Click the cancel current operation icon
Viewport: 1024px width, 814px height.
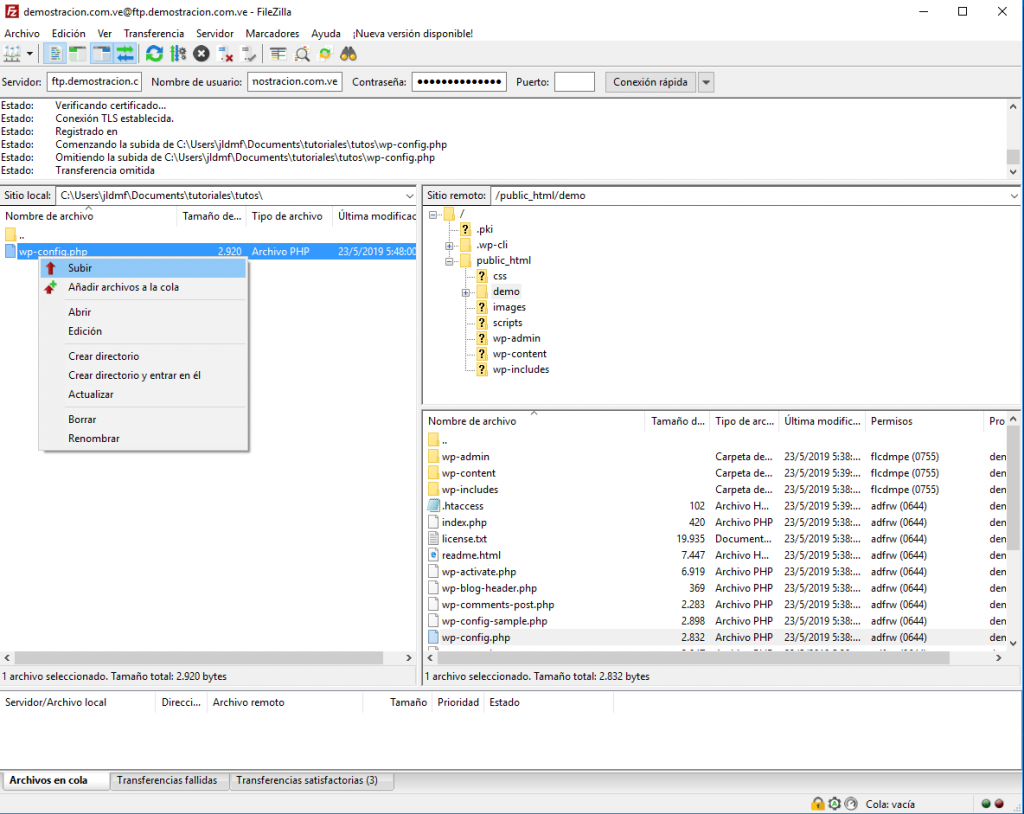coord(202,54)
